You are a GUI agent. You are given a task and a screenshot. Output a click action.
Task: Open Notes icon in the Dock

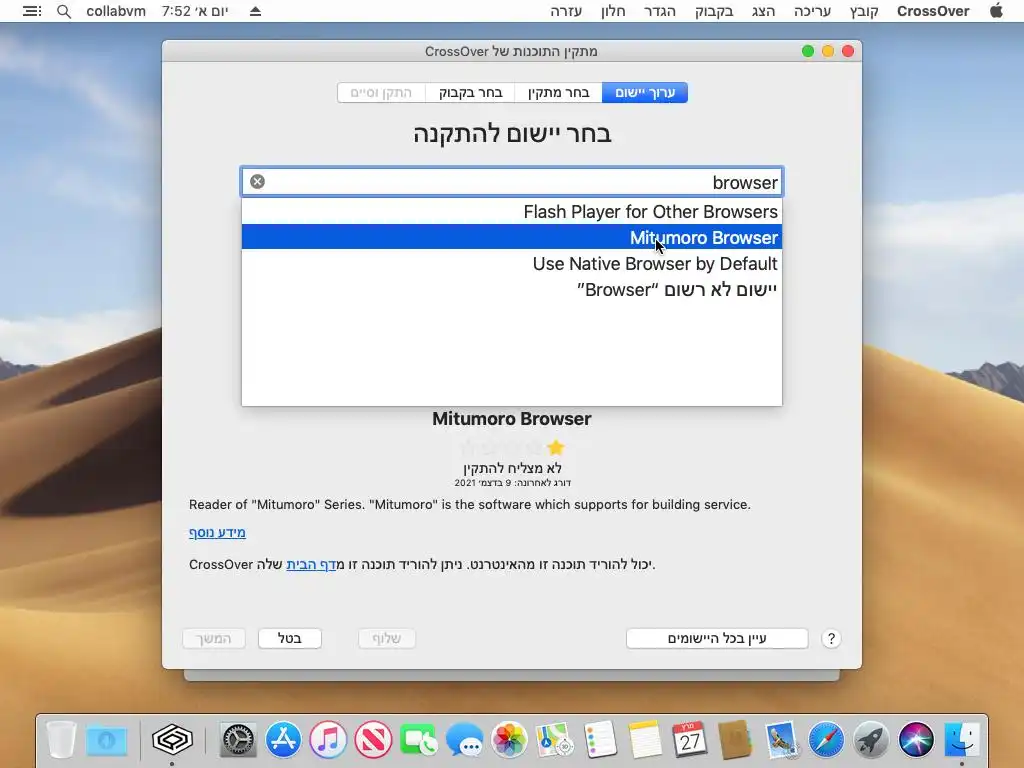point(645,740)
